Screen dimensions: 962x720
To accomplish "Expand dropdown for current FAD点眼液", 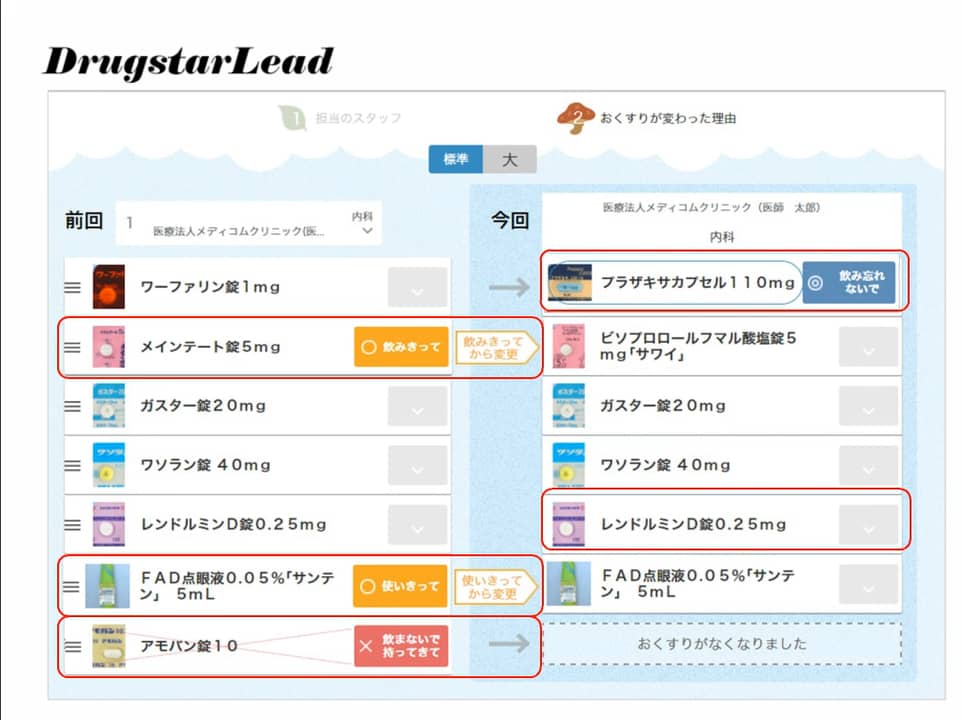I will [x=868, y=584].
